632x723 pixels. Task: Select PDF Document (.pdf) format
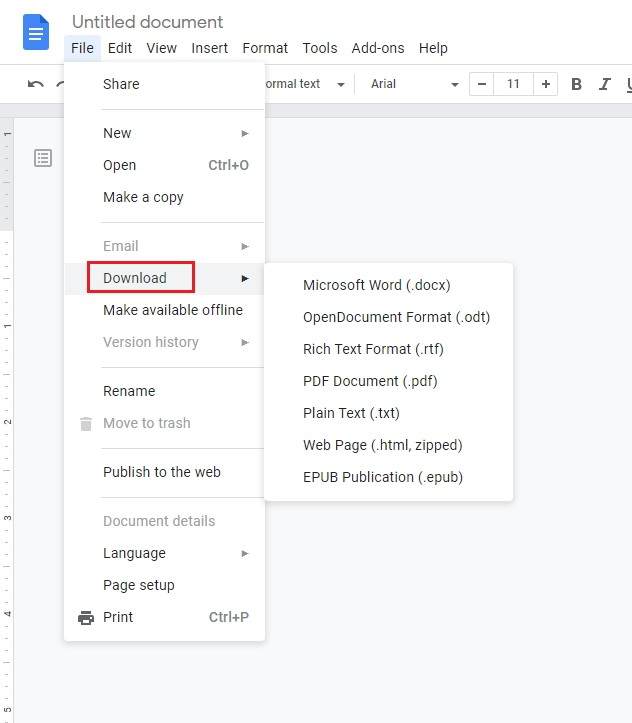pos(370,381)
